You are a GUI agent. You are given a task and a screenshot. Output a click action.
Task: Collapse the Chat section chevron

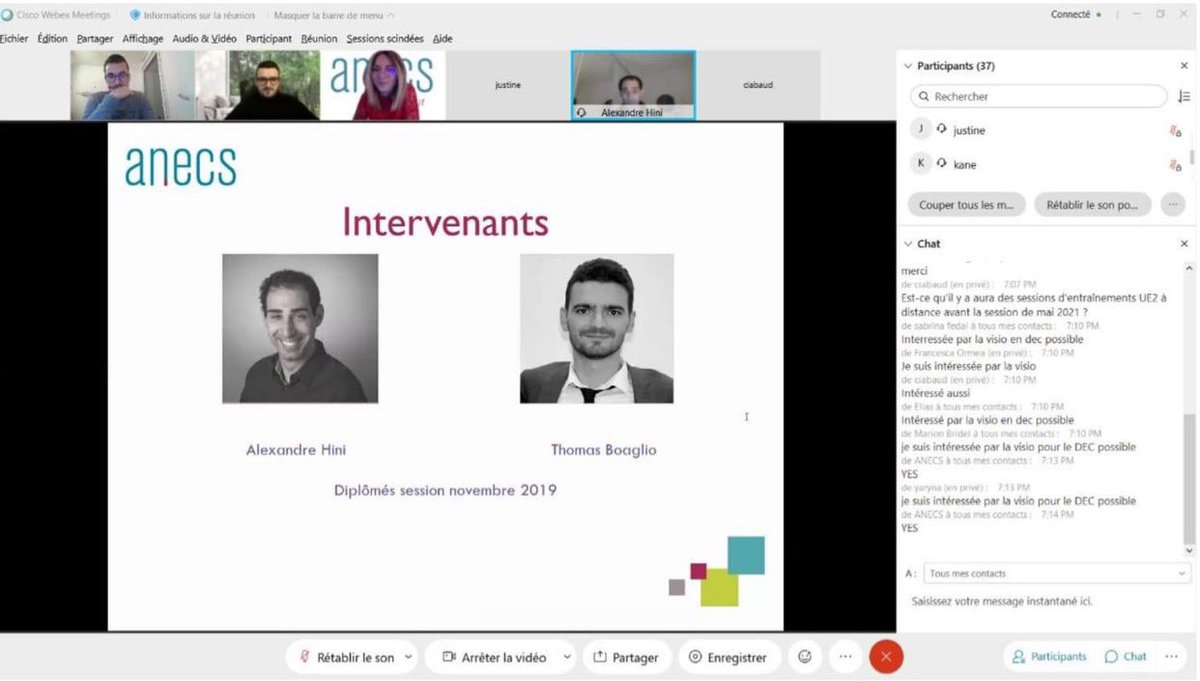click(x=907, y=244)
